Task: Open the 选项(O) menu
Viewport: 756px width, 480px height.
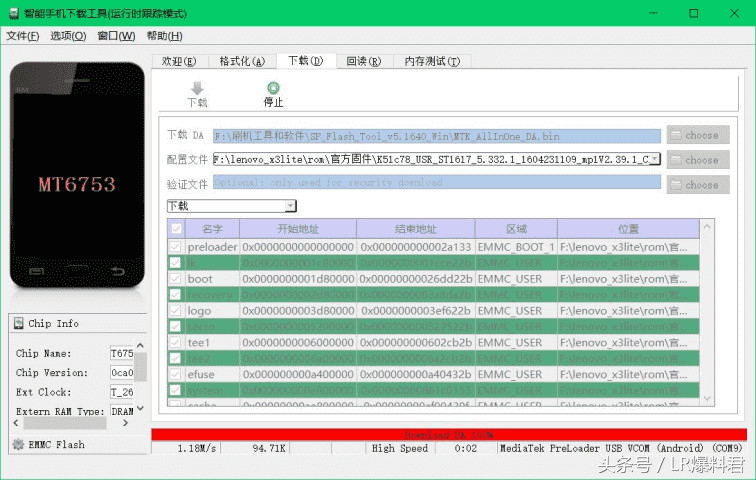Action: pyautogui.click(x=68, y=36)
